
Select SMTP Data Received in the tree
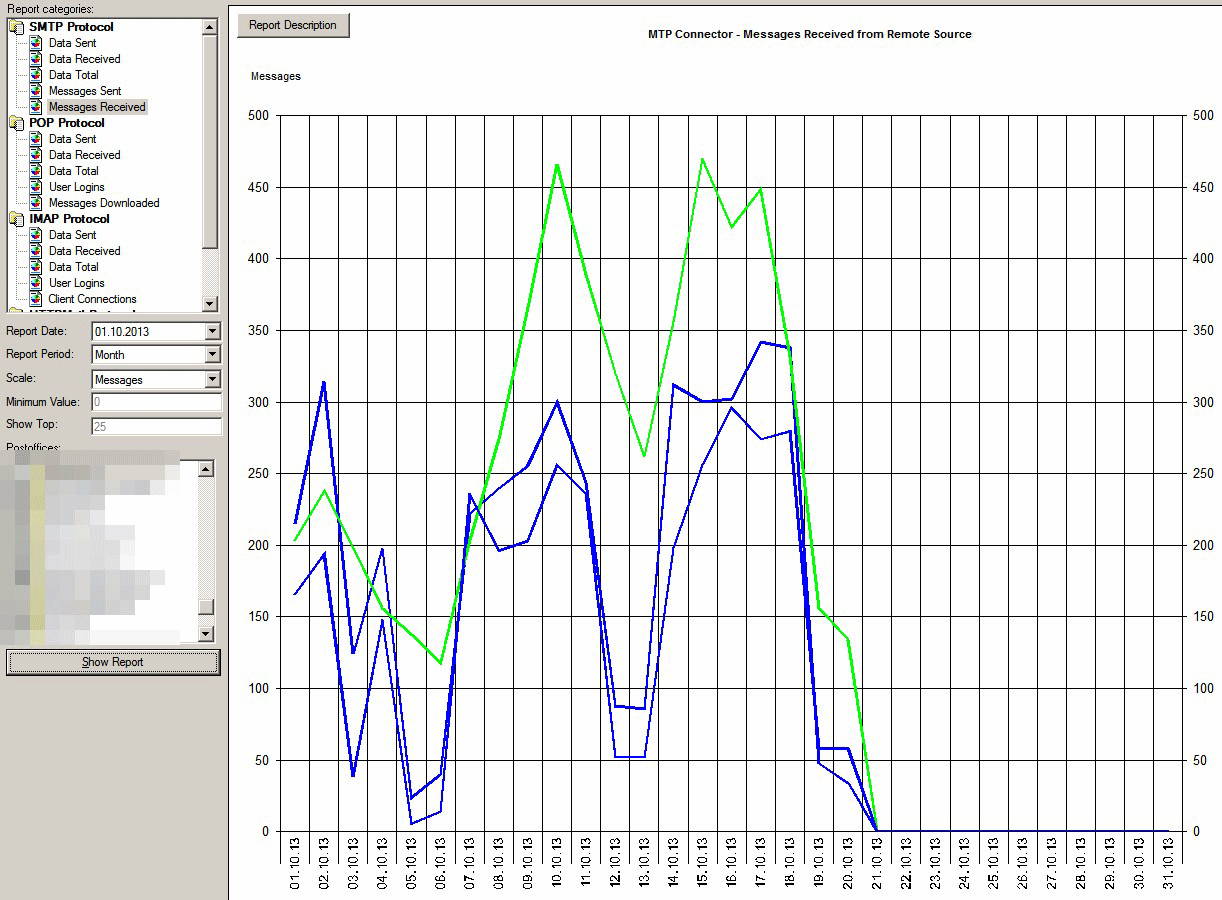[x=84, y=59]
